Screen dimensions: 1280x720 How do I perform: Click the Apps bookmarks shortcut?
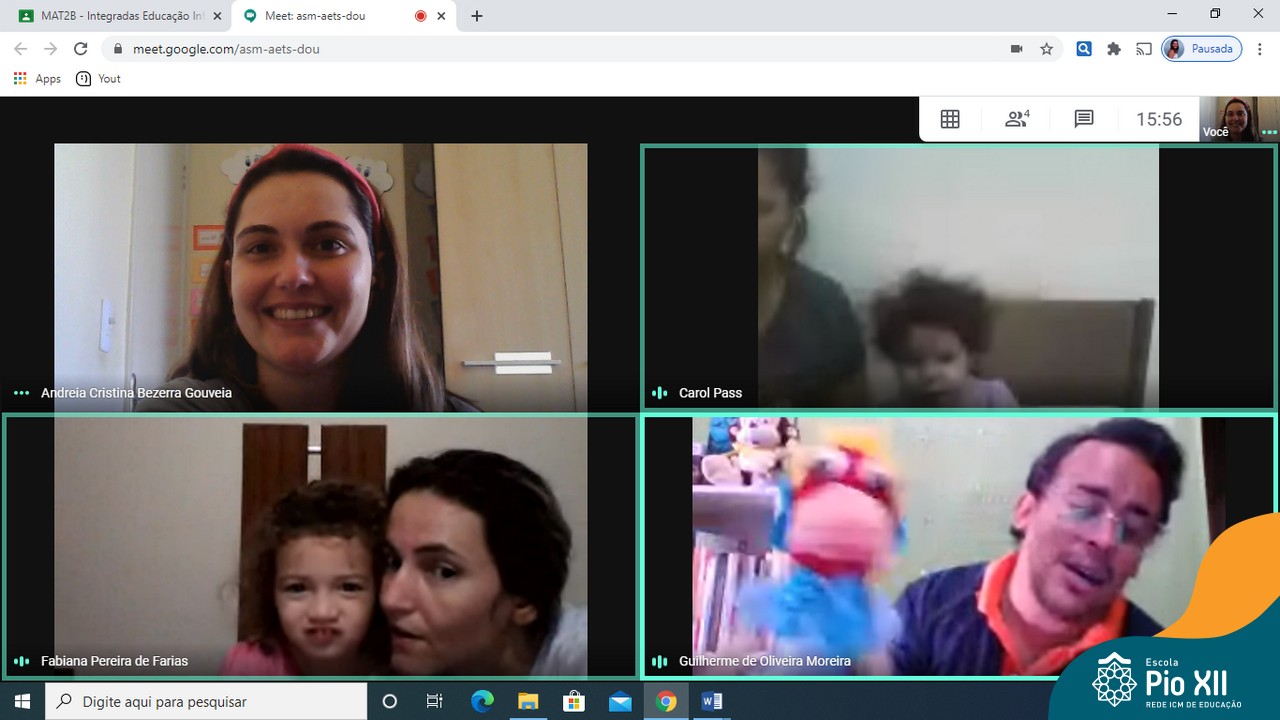[37, 79]
